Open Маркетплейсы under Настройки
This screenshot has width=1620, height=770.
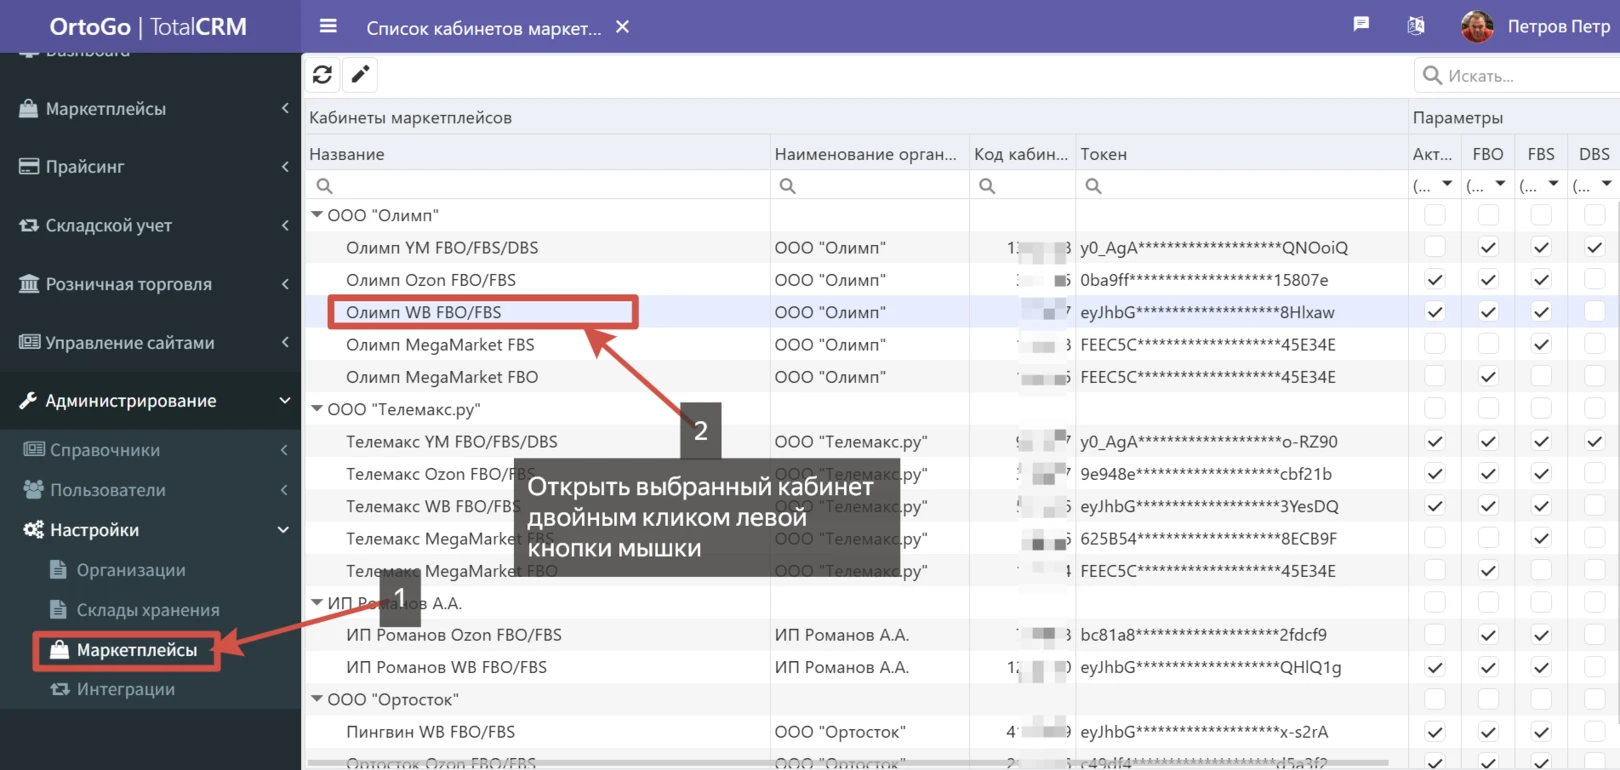pos(136,650)
